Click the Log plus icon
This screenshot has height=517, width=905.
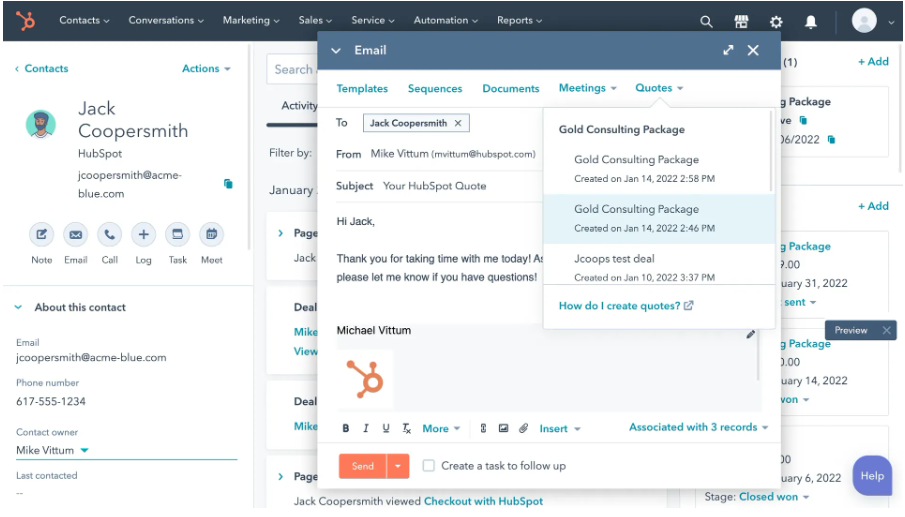pos(144,234)
